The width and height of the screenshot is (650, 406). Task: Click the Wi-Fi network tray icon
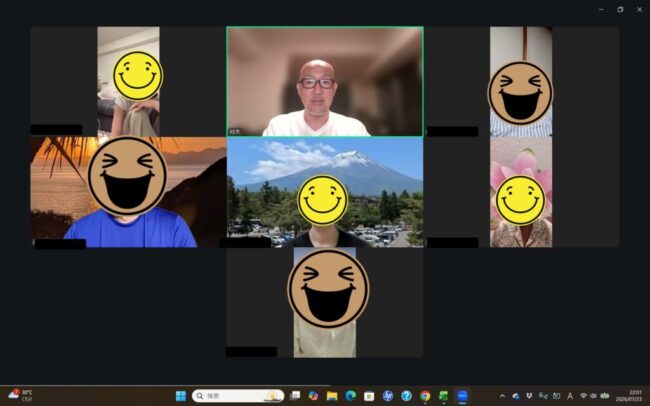pos(583,396)
